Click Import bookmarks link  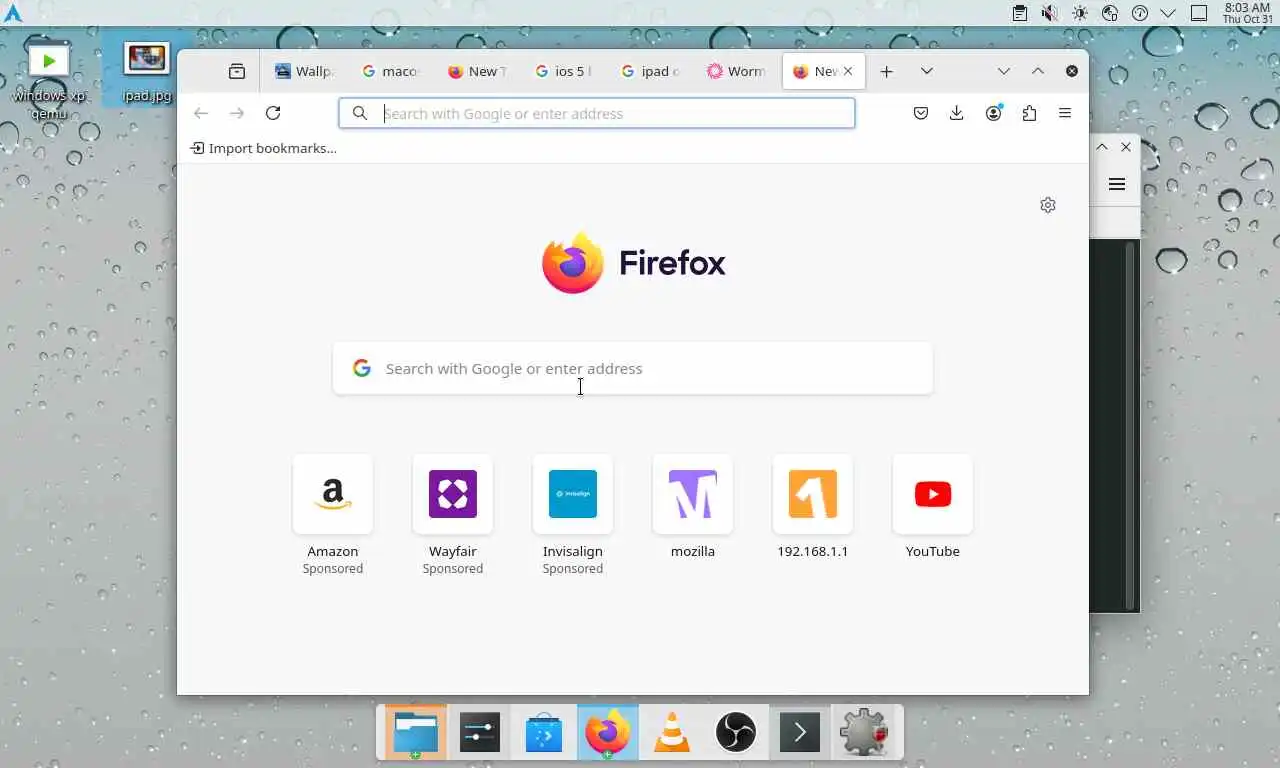(264, 148)
